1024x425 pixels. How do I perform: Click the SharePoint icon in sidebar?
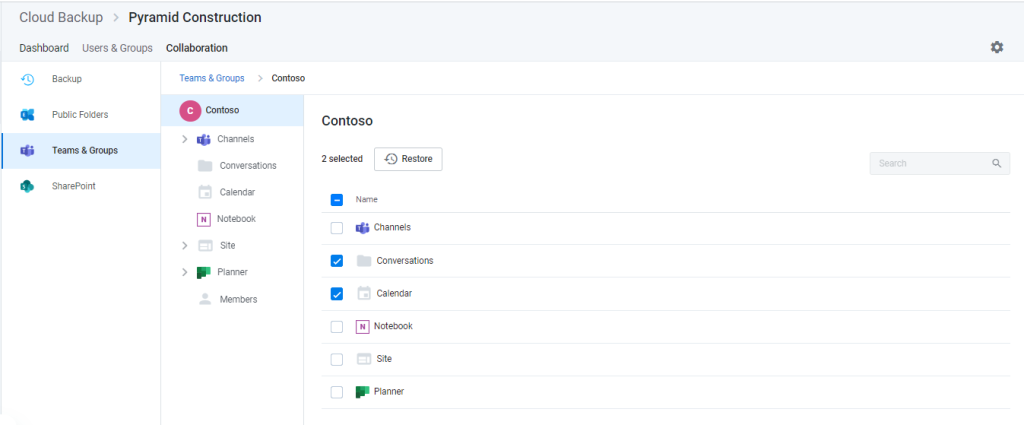pos(27,186)
